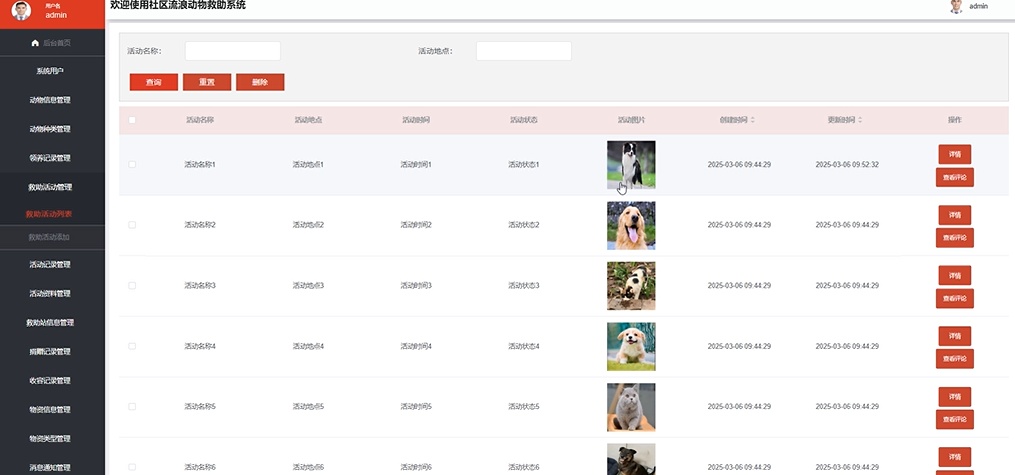1015x475 pixels.
Task: Click 查看评论 for 活动名称1 row
Action: (954, 177)
